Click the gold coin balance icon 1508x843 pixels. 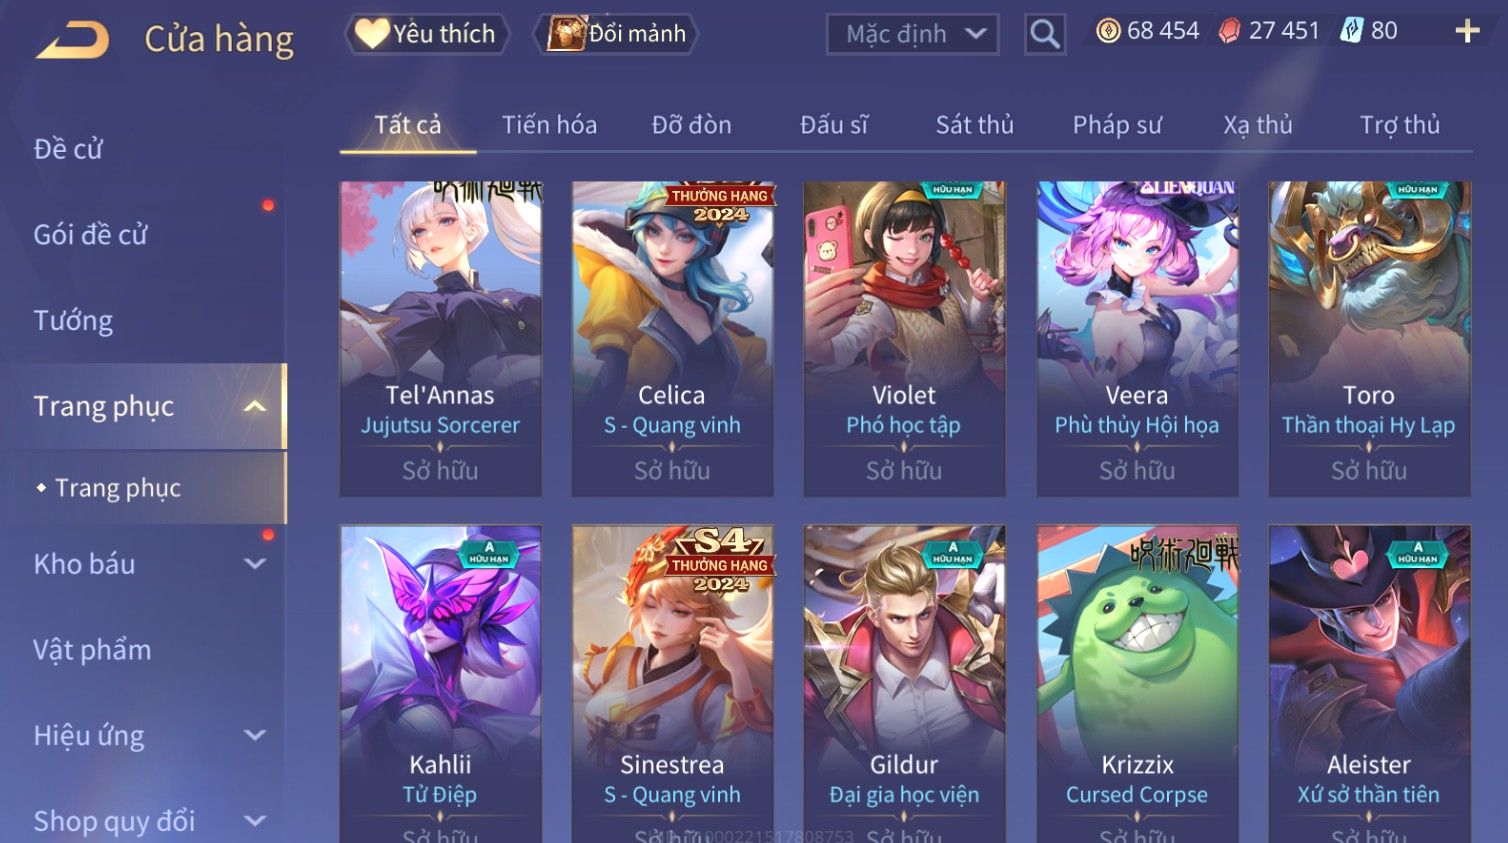click(1108, 31)
